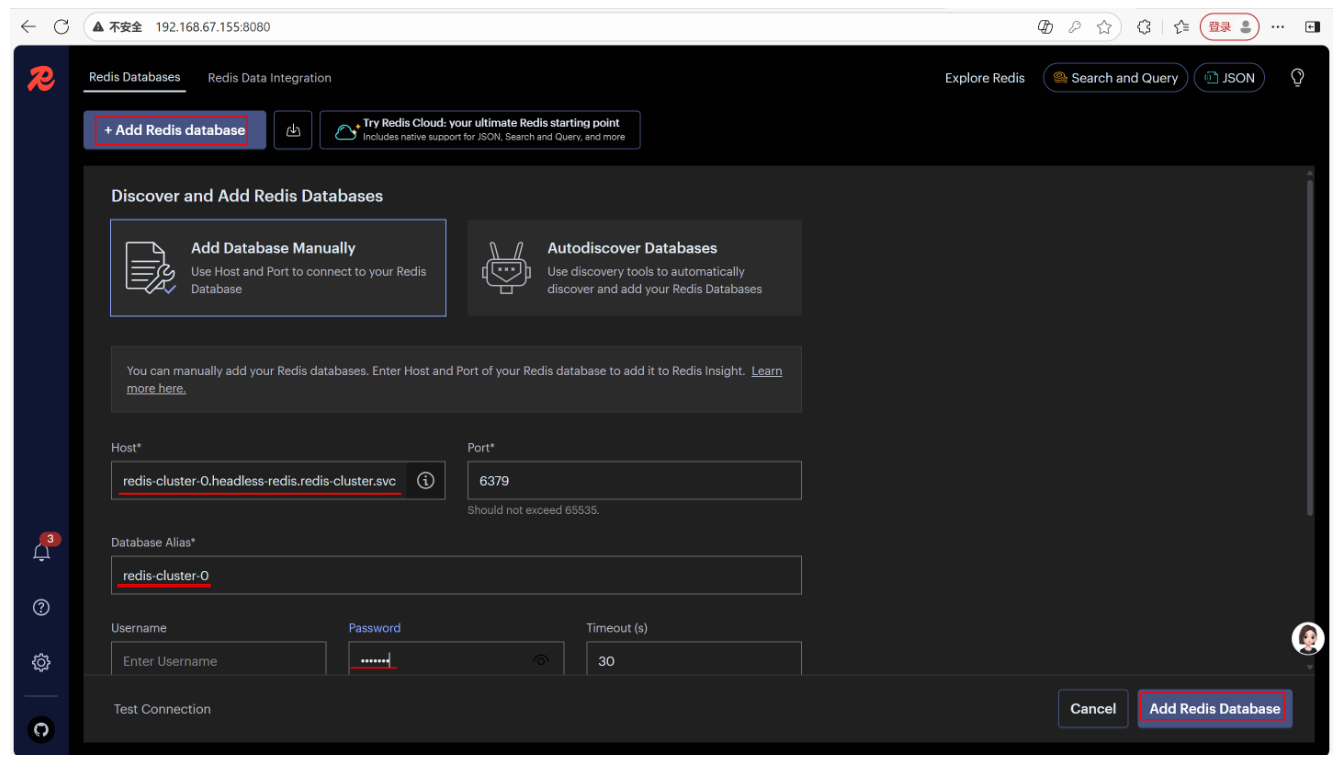
Task: Click the Explore Redis text
Action: click(984, 78)
